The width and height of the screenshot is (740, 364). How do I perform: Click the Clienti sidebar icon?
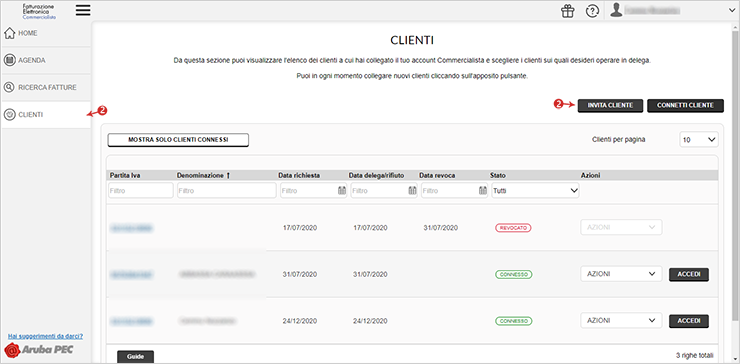click(9, 114)
